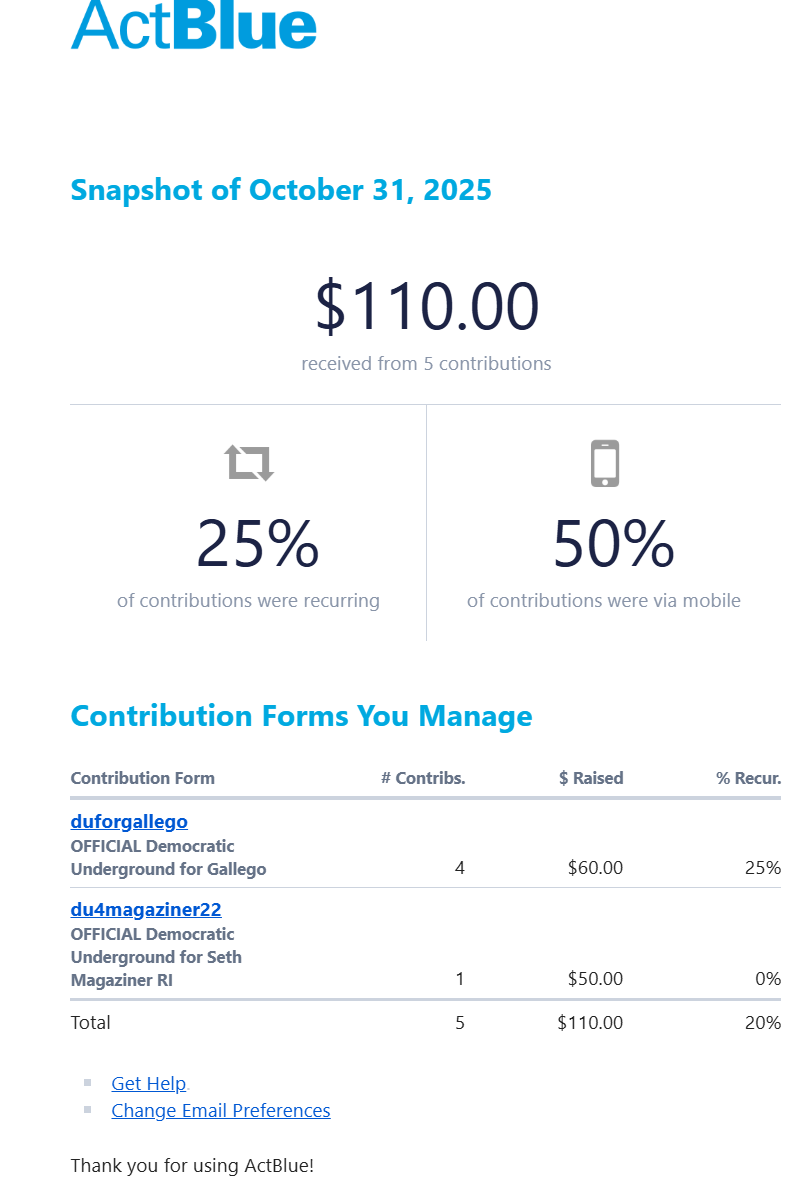Image resolution: width=801 pixels, height=1190 pixels.
Task: Click the $50.00 raised amount for Magaziner
Action: tap(595, 979)
